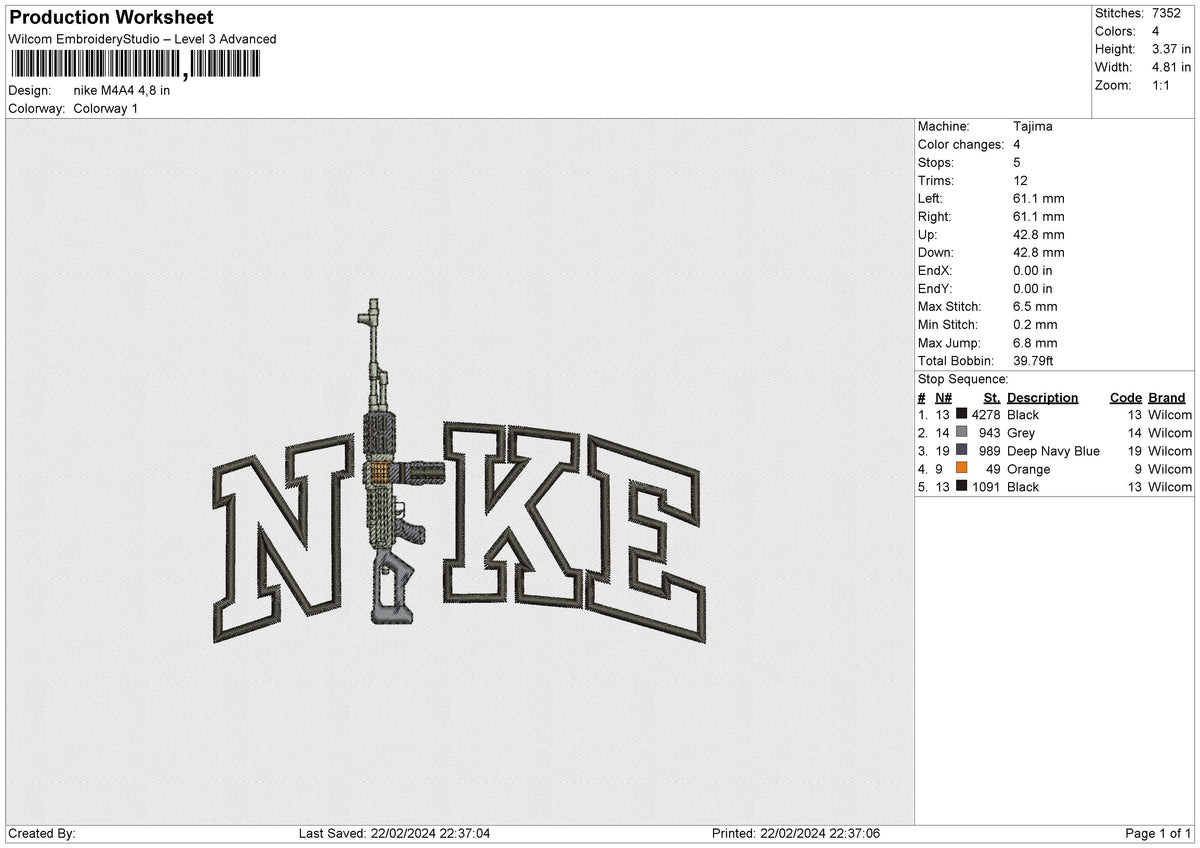Click the 'Deep Navy Blue' description text

(1053, 450)
